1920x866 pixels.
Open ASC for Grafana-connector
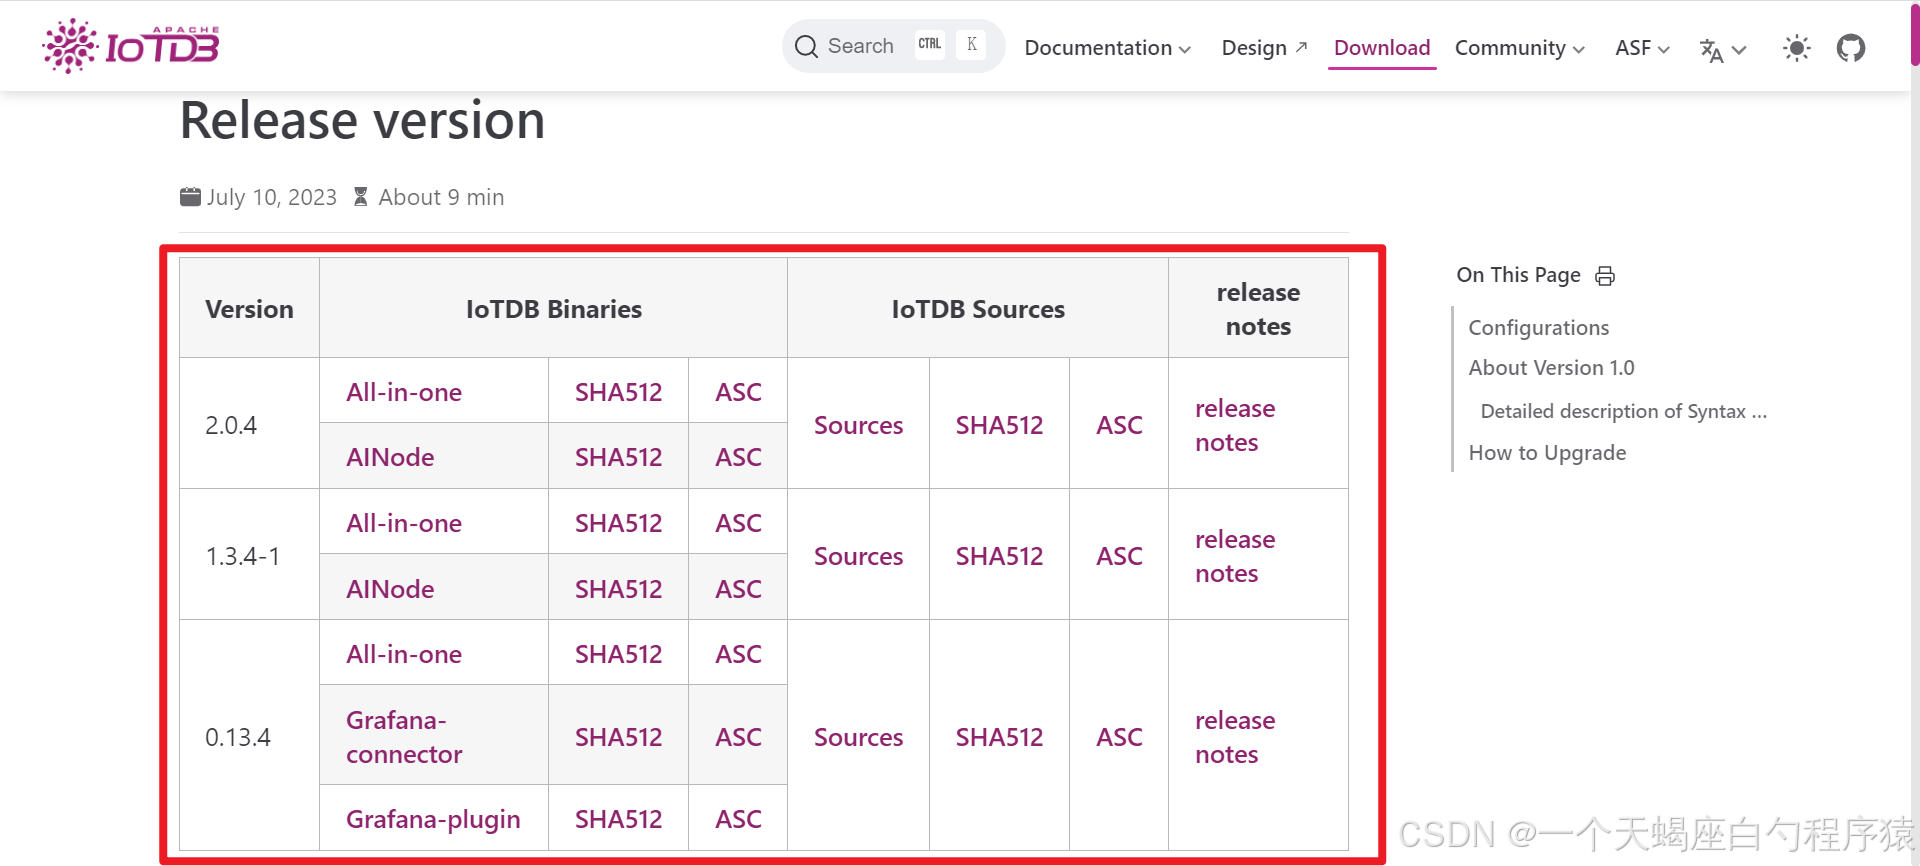click(738, 737)
